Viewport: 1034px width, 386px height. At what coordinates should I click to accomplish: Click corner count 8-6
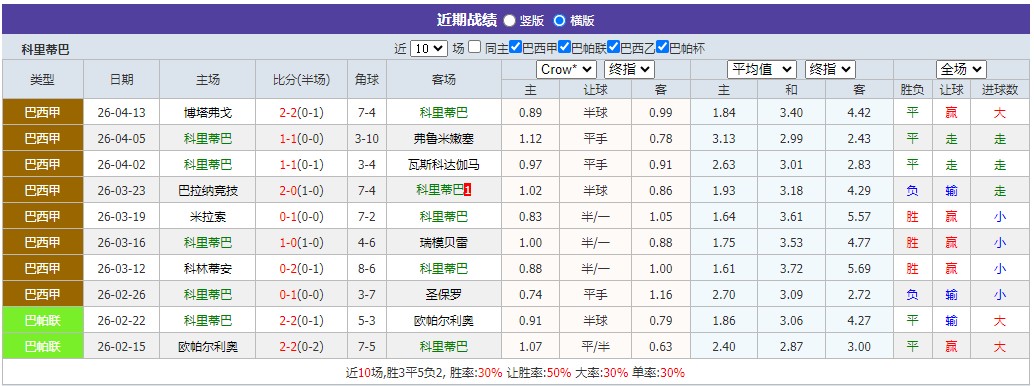(x=367, y=269)
